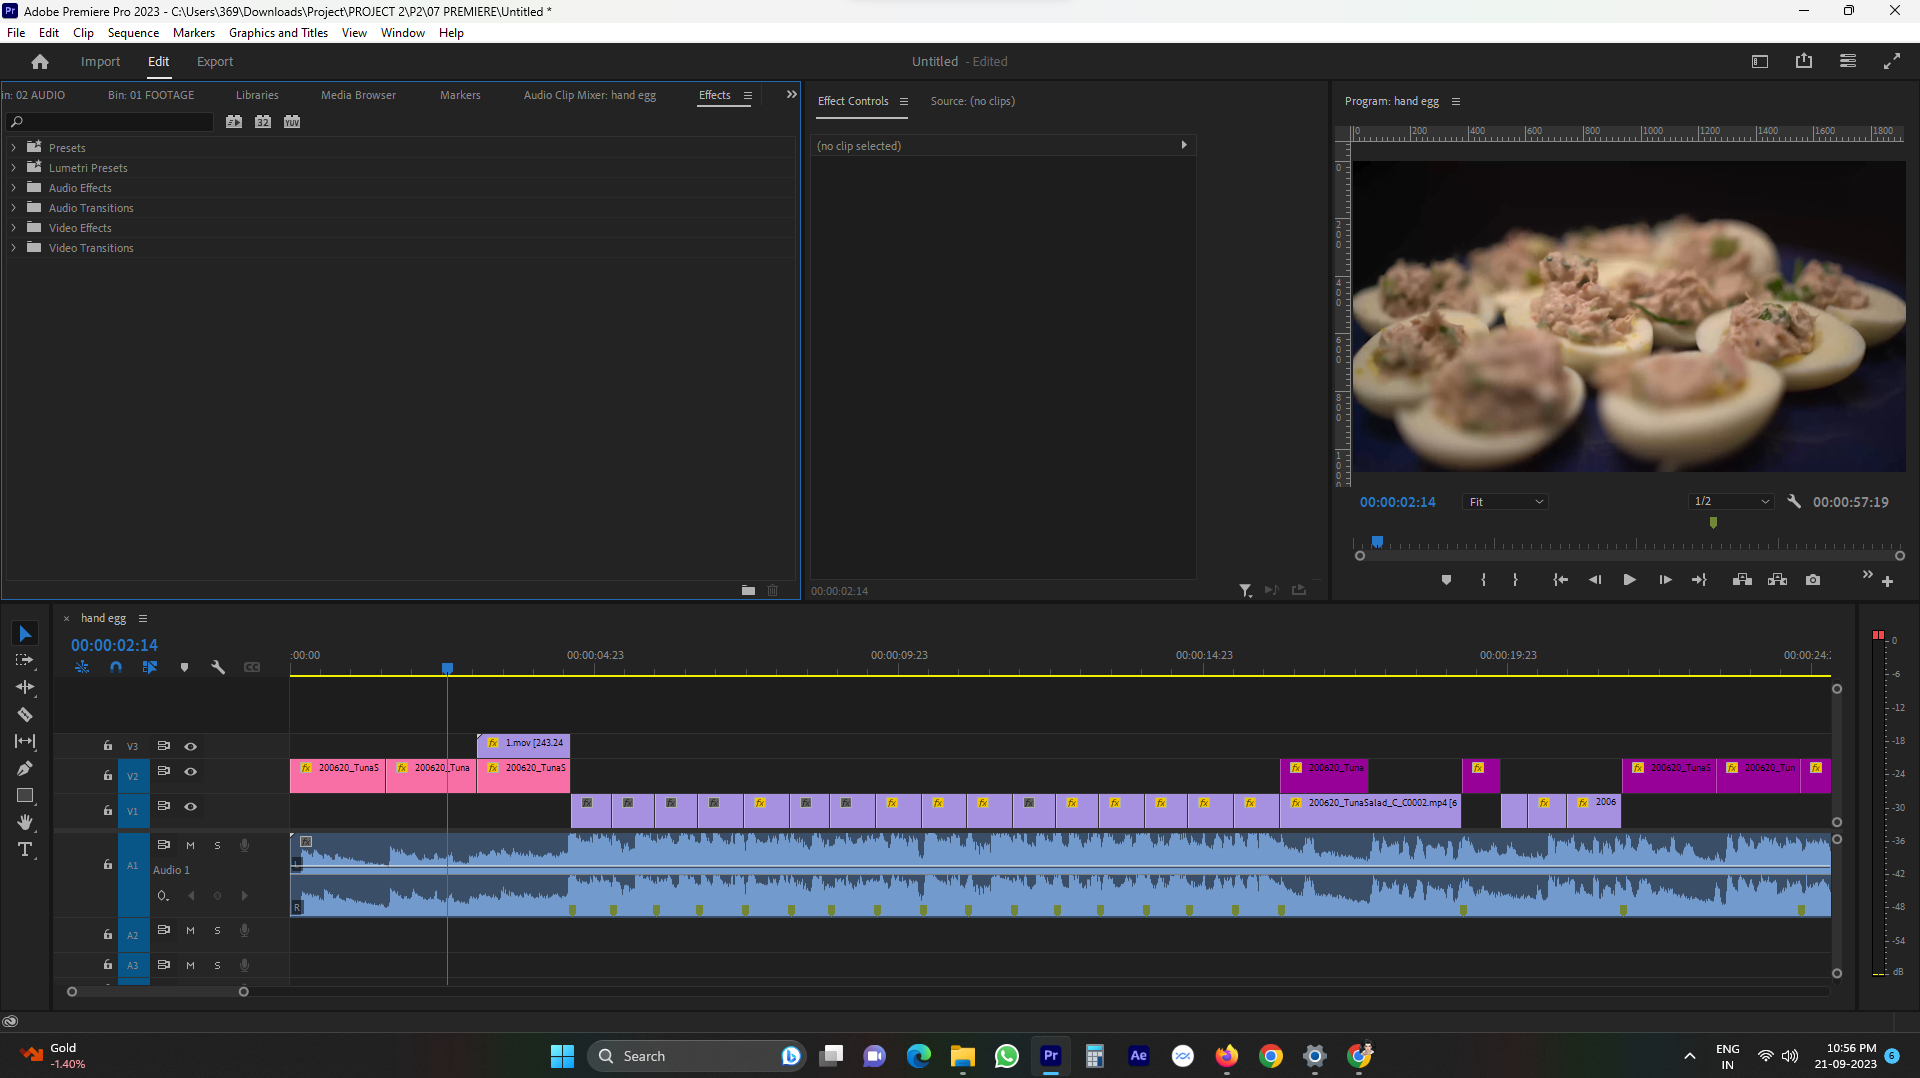Select the Rectangle tool
The image size is (1920, 1078).
pos(25,795)
